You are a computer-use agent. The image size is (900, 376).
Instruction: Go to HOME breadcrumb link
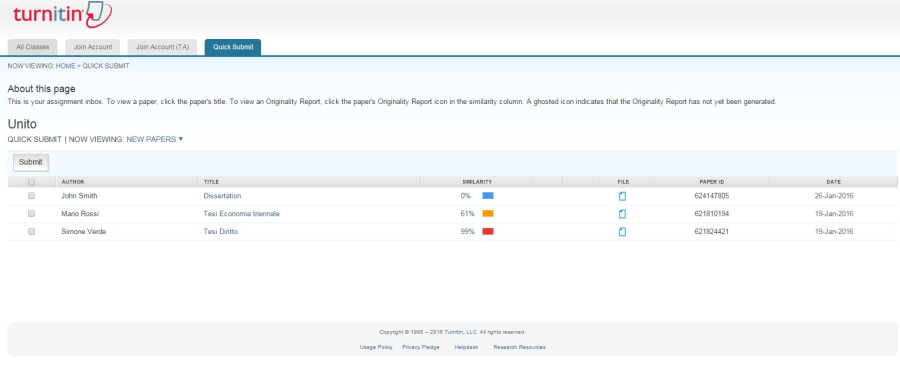point(65,66)
